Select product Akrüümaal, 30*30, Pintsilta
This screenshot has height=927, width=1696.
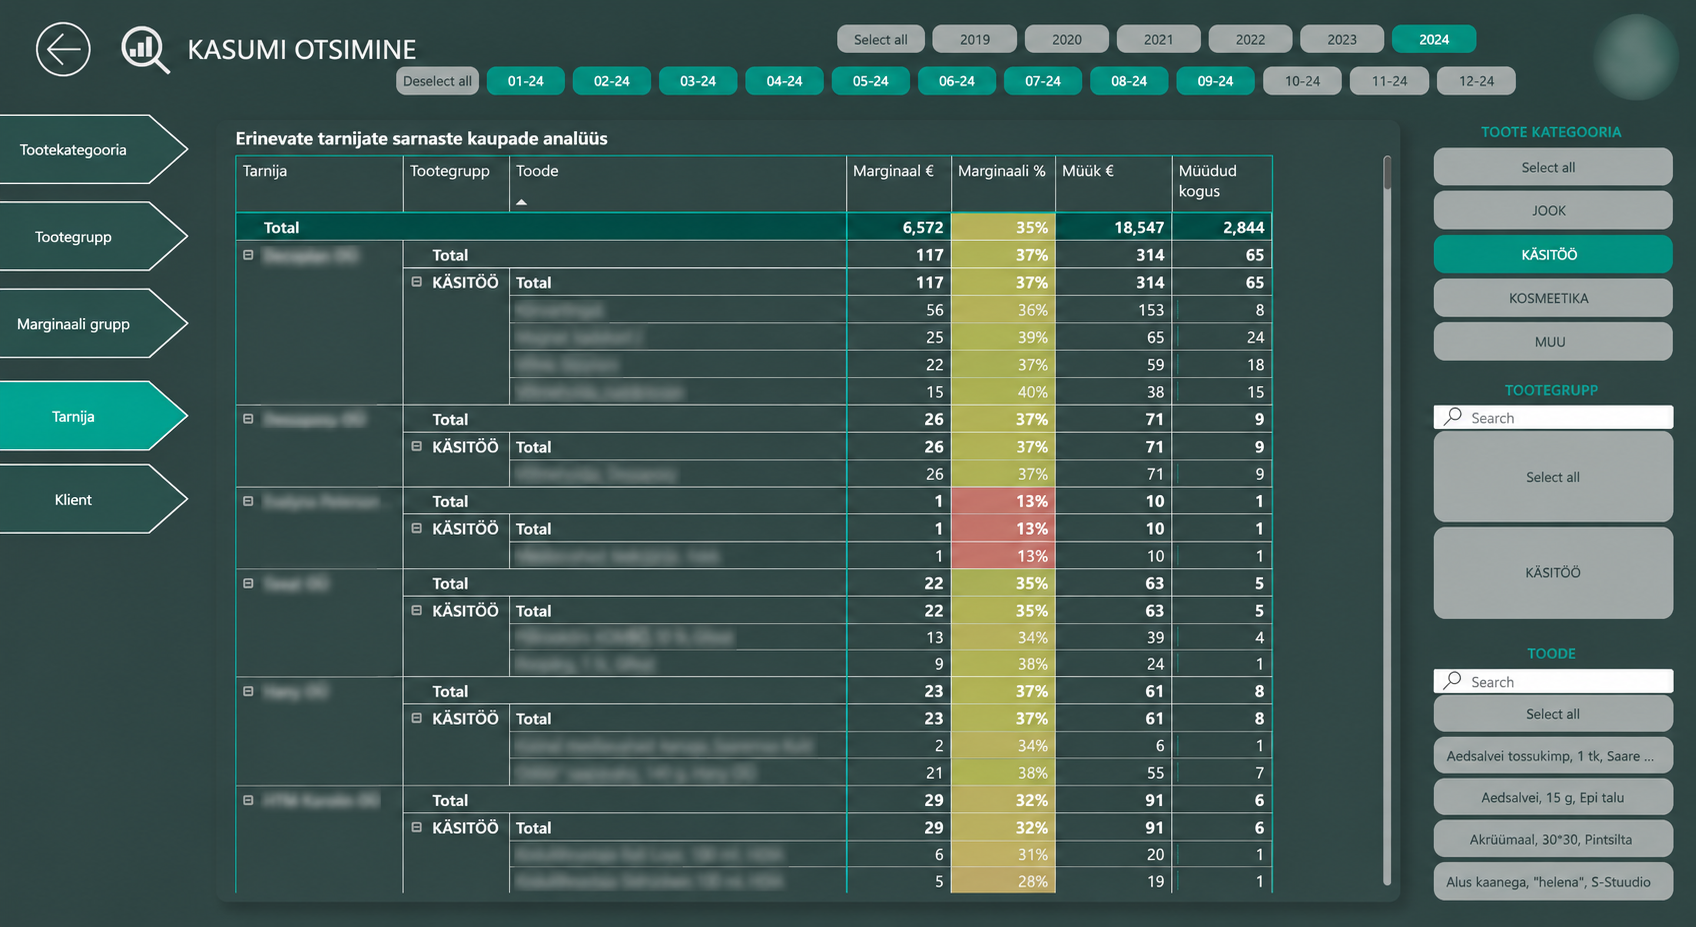1552,839
